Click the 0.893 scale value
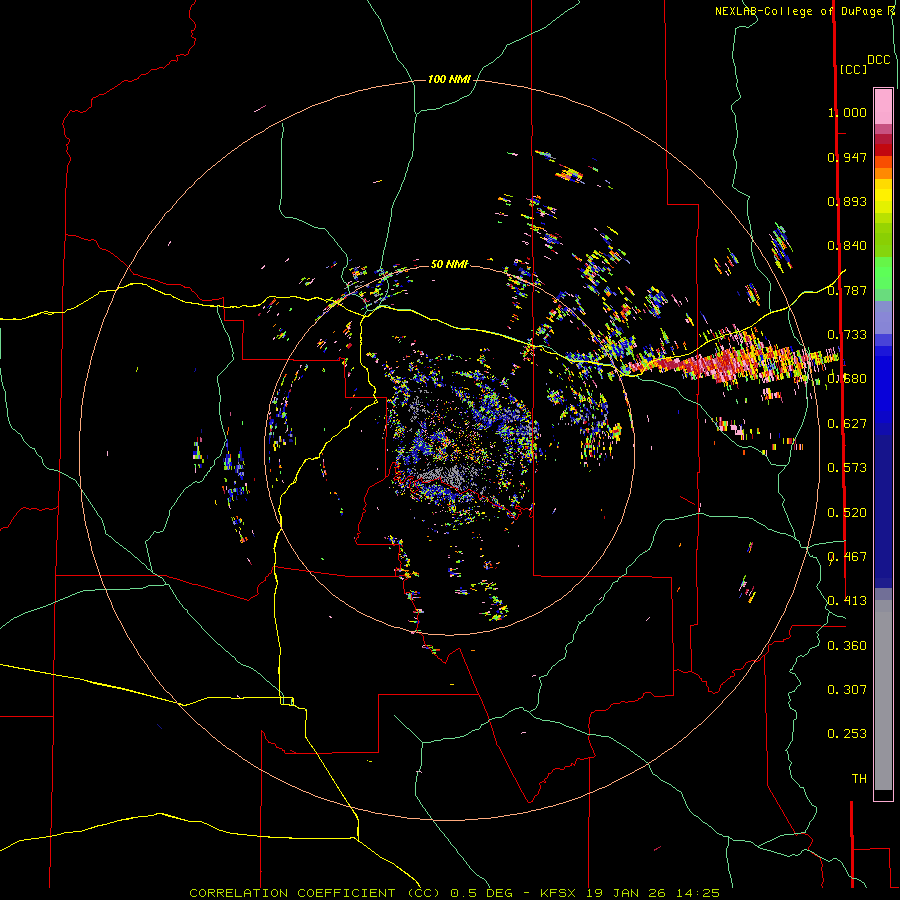This screenshot has height=900, width=900. coord(847,201)
